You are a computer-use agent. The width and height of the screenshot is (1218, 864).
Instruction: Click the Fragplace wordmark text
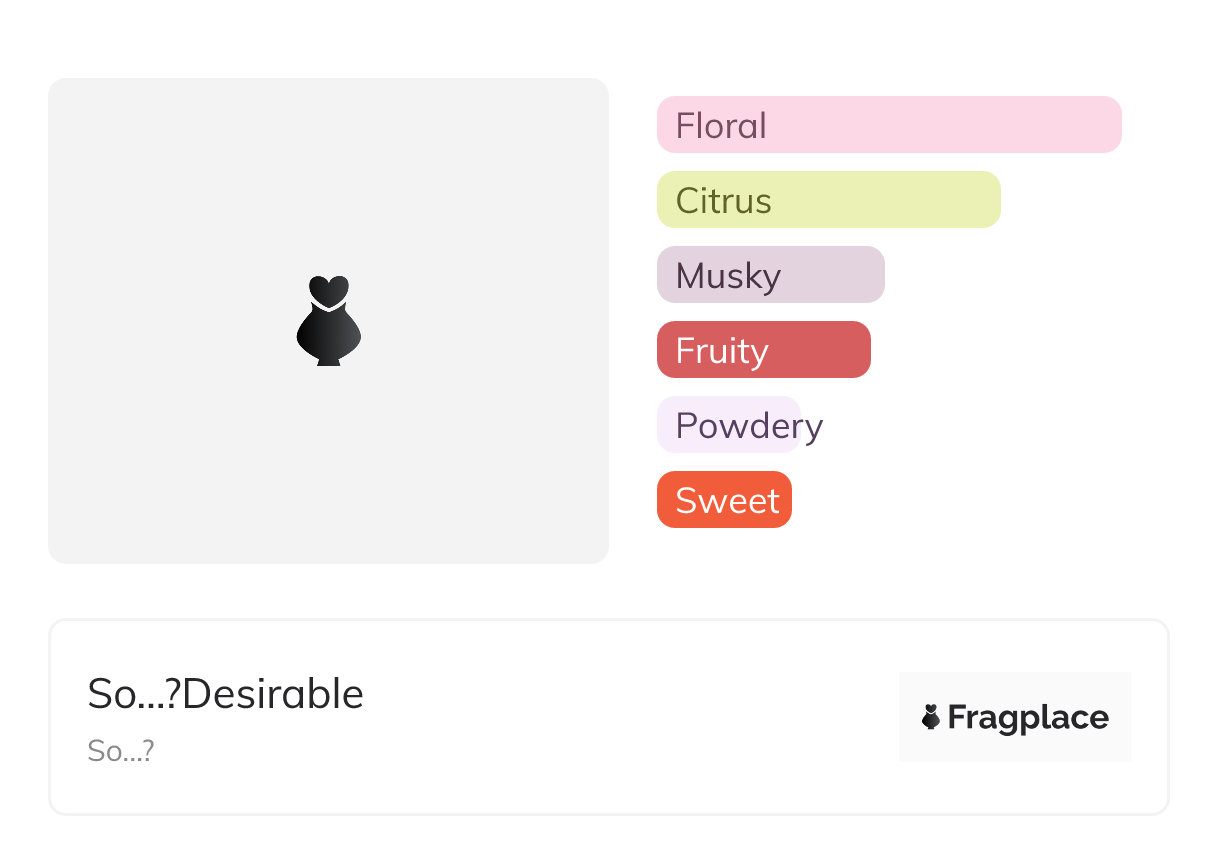pos(1028,718)
